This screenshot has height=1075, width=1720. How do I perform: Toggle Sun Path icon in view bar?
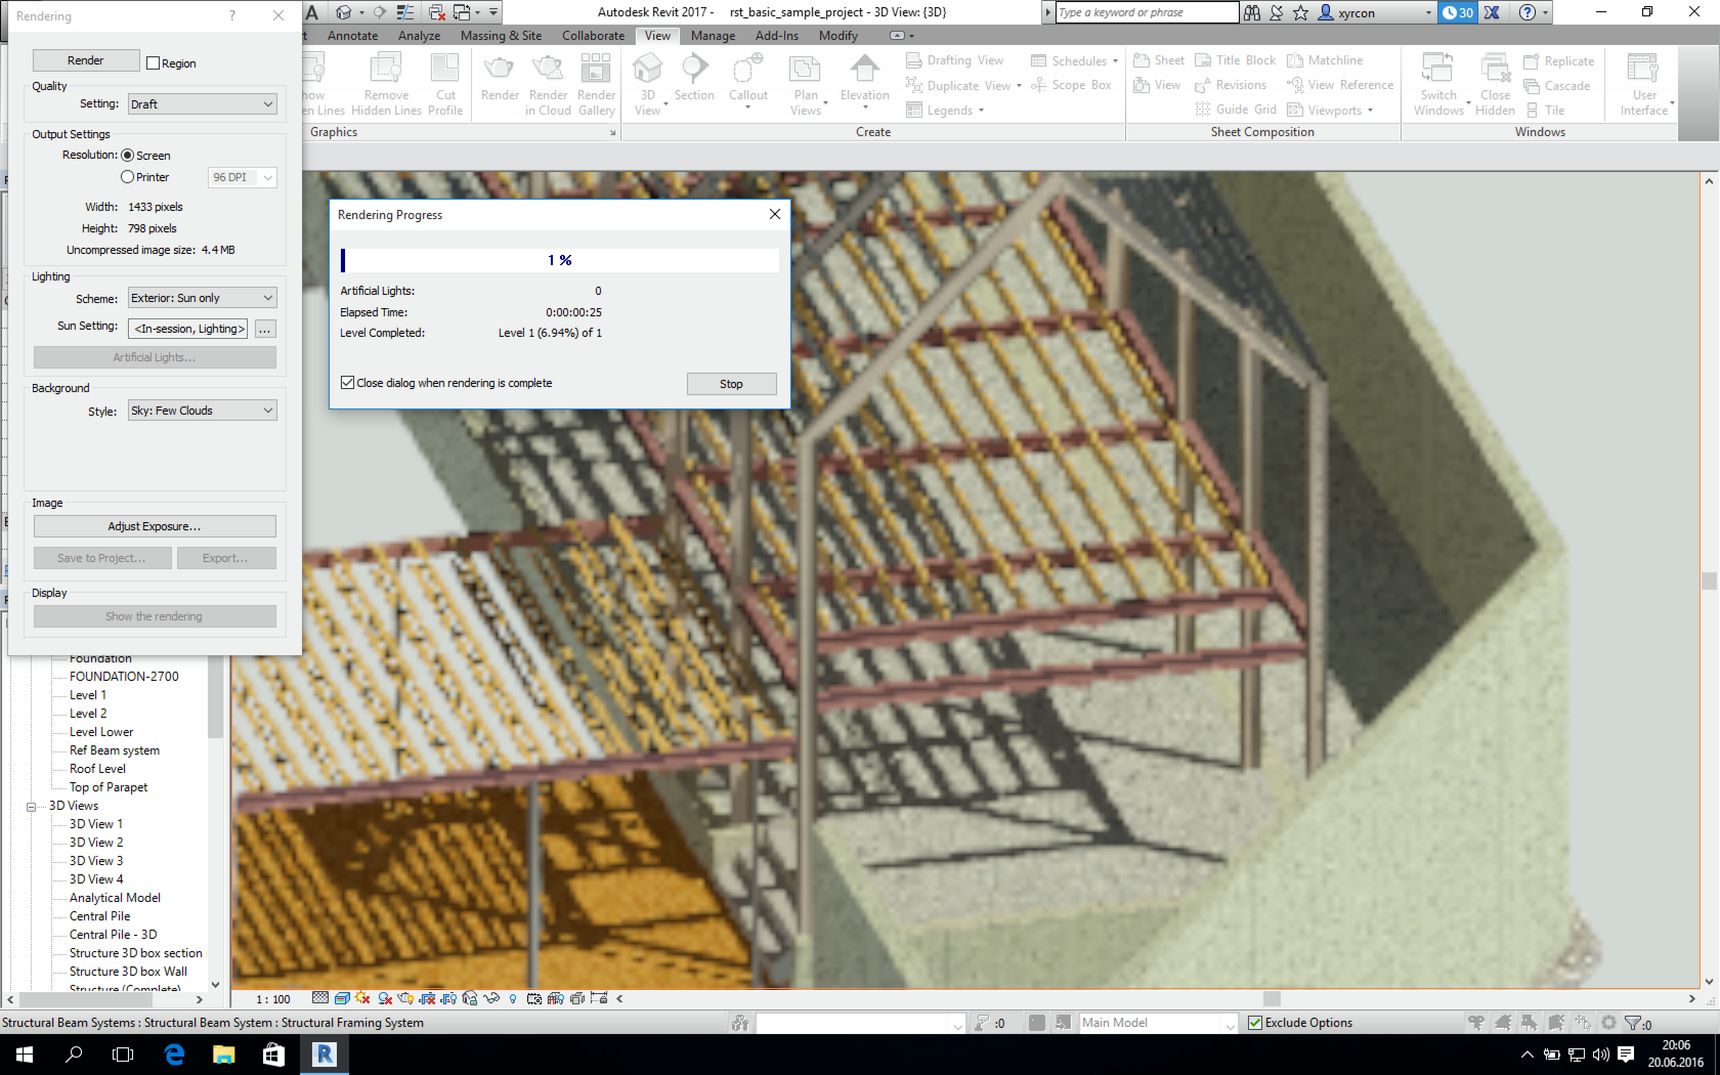coord(362,998)
